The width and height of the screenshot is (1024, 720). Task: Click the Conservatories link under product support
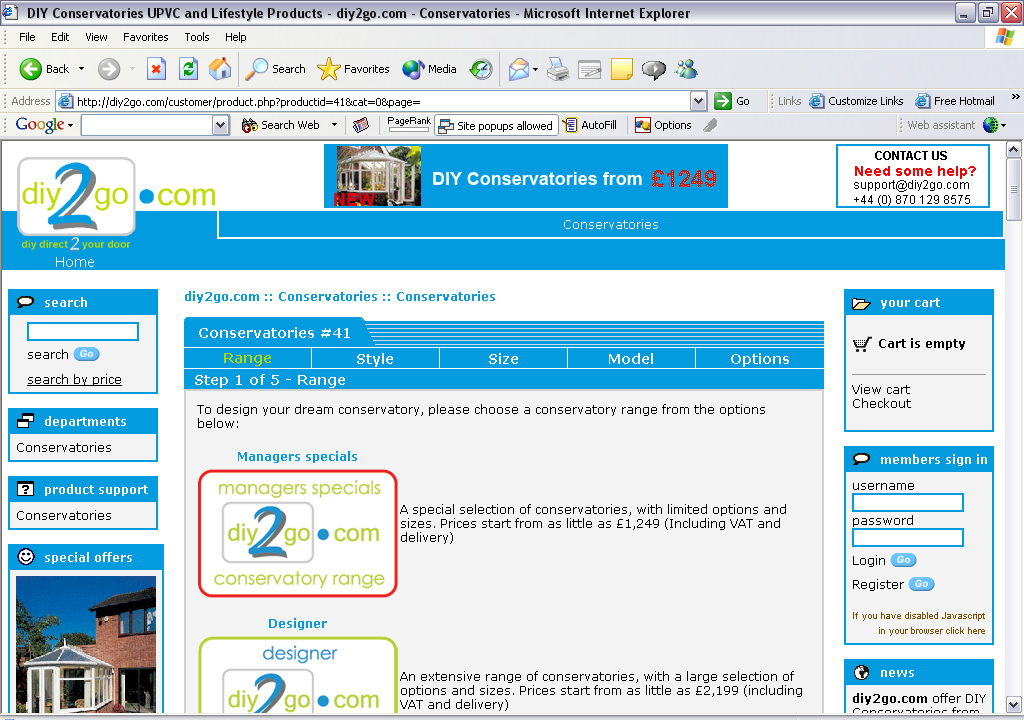(x=64, y=515)
